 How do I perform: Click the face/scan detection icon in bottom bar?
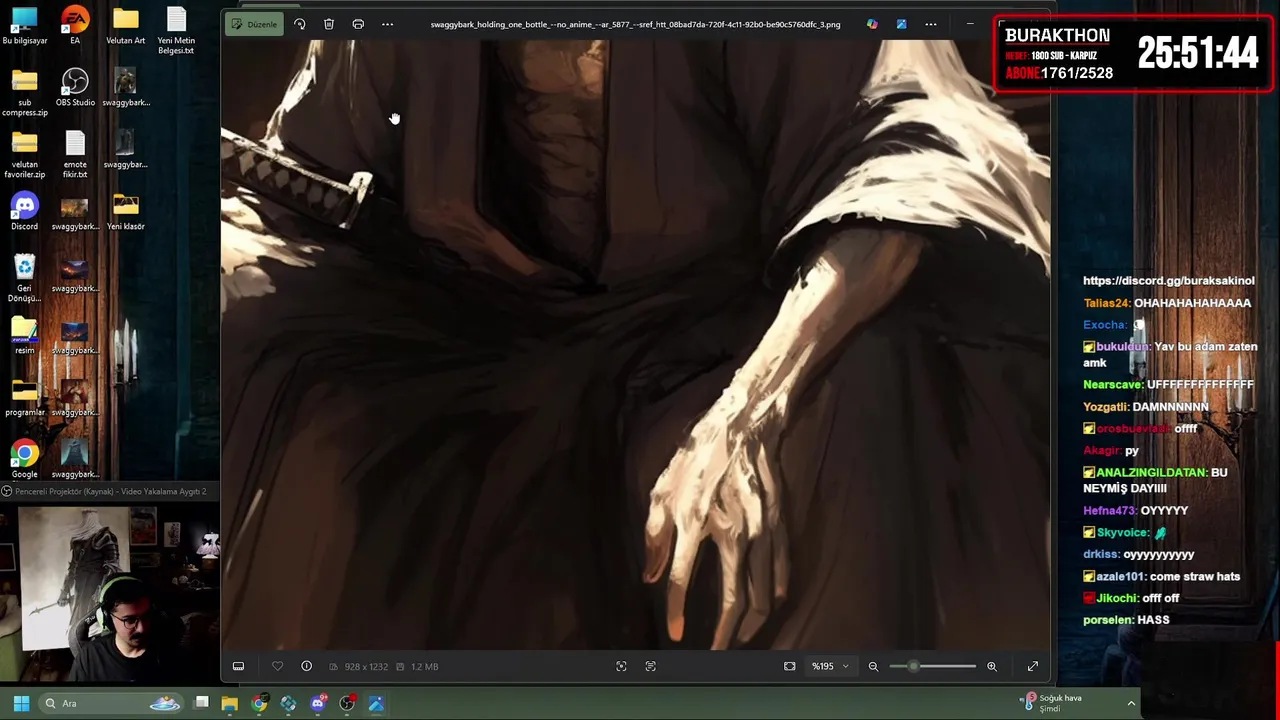click(x=621, y=666)
